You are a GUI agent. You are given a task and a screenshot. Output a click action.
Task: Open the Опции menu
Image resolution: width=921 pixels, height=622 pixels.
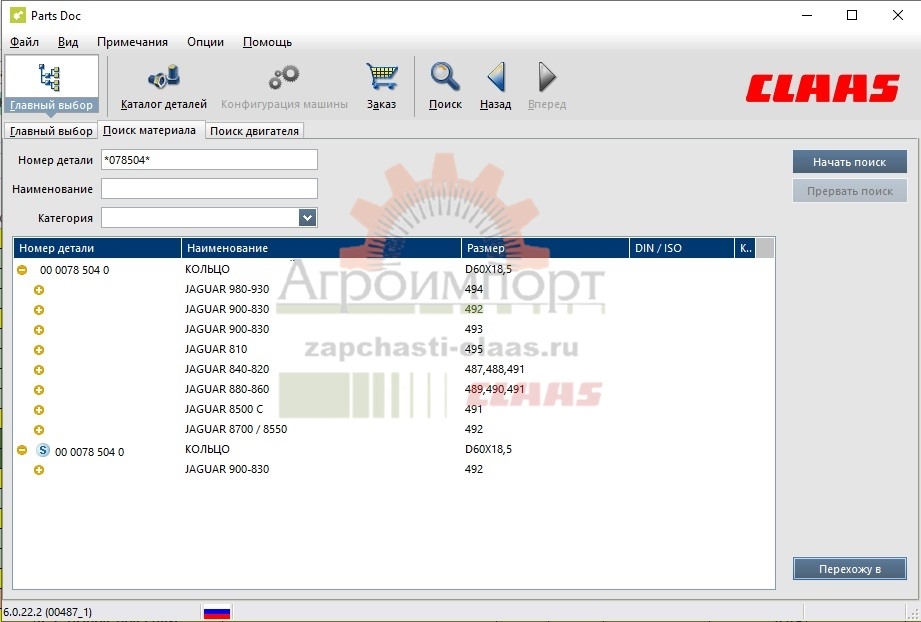point(206,42)
